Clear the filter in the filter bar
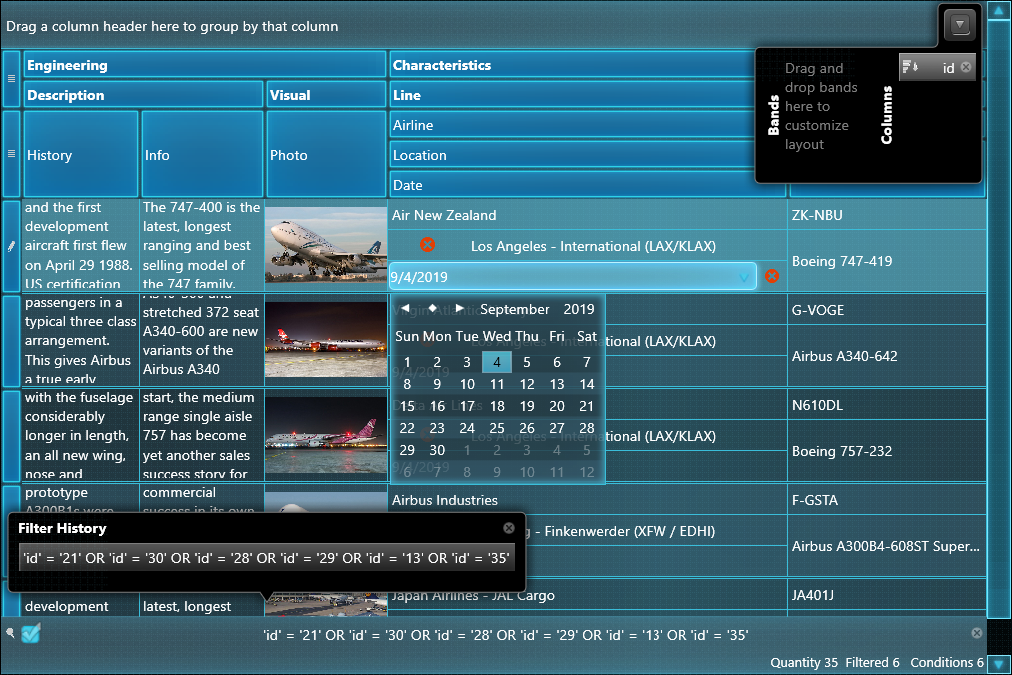1012x675 pixels. [977, 633]
